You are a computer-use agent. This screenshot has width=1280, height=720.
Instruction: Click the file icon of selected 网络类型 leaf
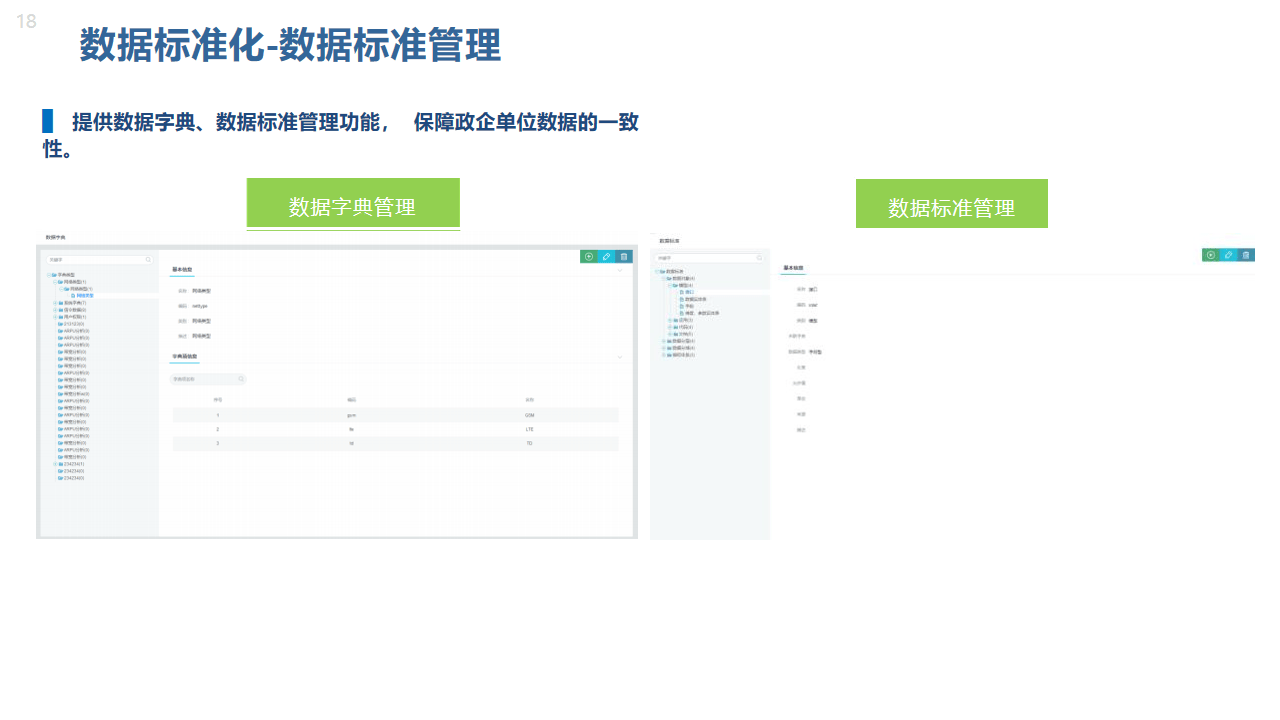point(73,296)
